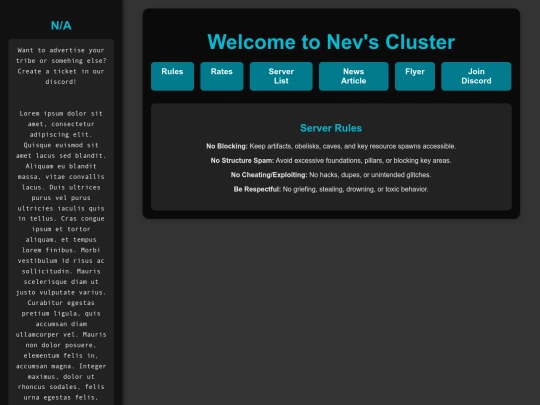
Task: Click the 'N/A' sidebar title
Action: click(x=61, y=25)
